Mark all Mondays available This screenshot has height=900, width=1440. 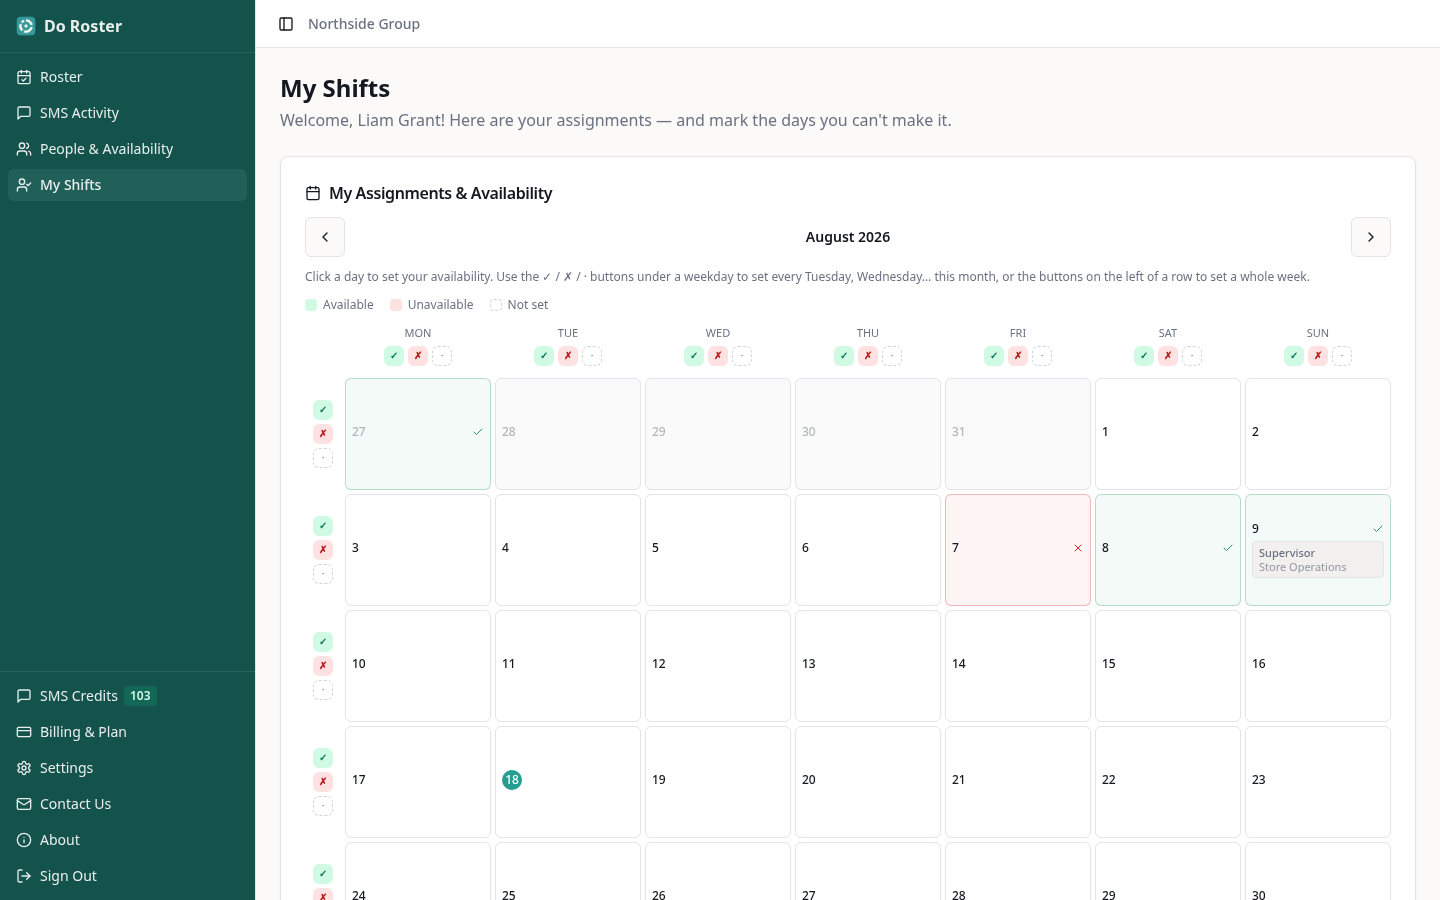[x=394, y=356]
